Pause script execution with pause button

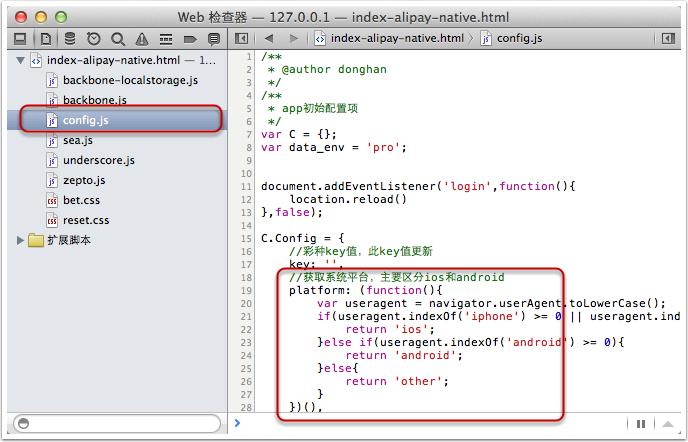(641, 424)
